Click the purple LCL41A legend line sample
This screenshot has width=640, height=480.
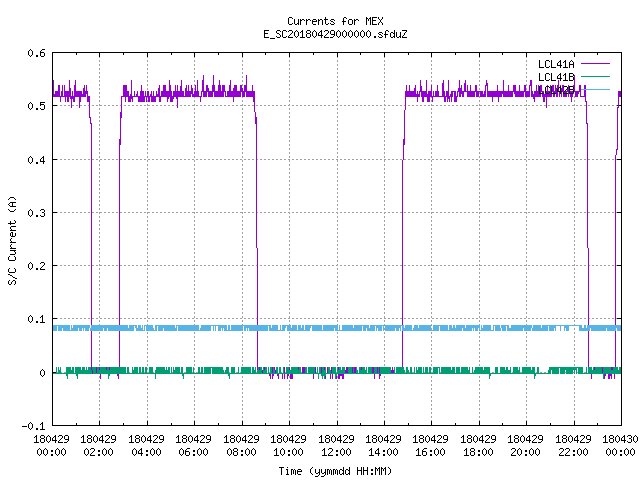coord(595,64)
